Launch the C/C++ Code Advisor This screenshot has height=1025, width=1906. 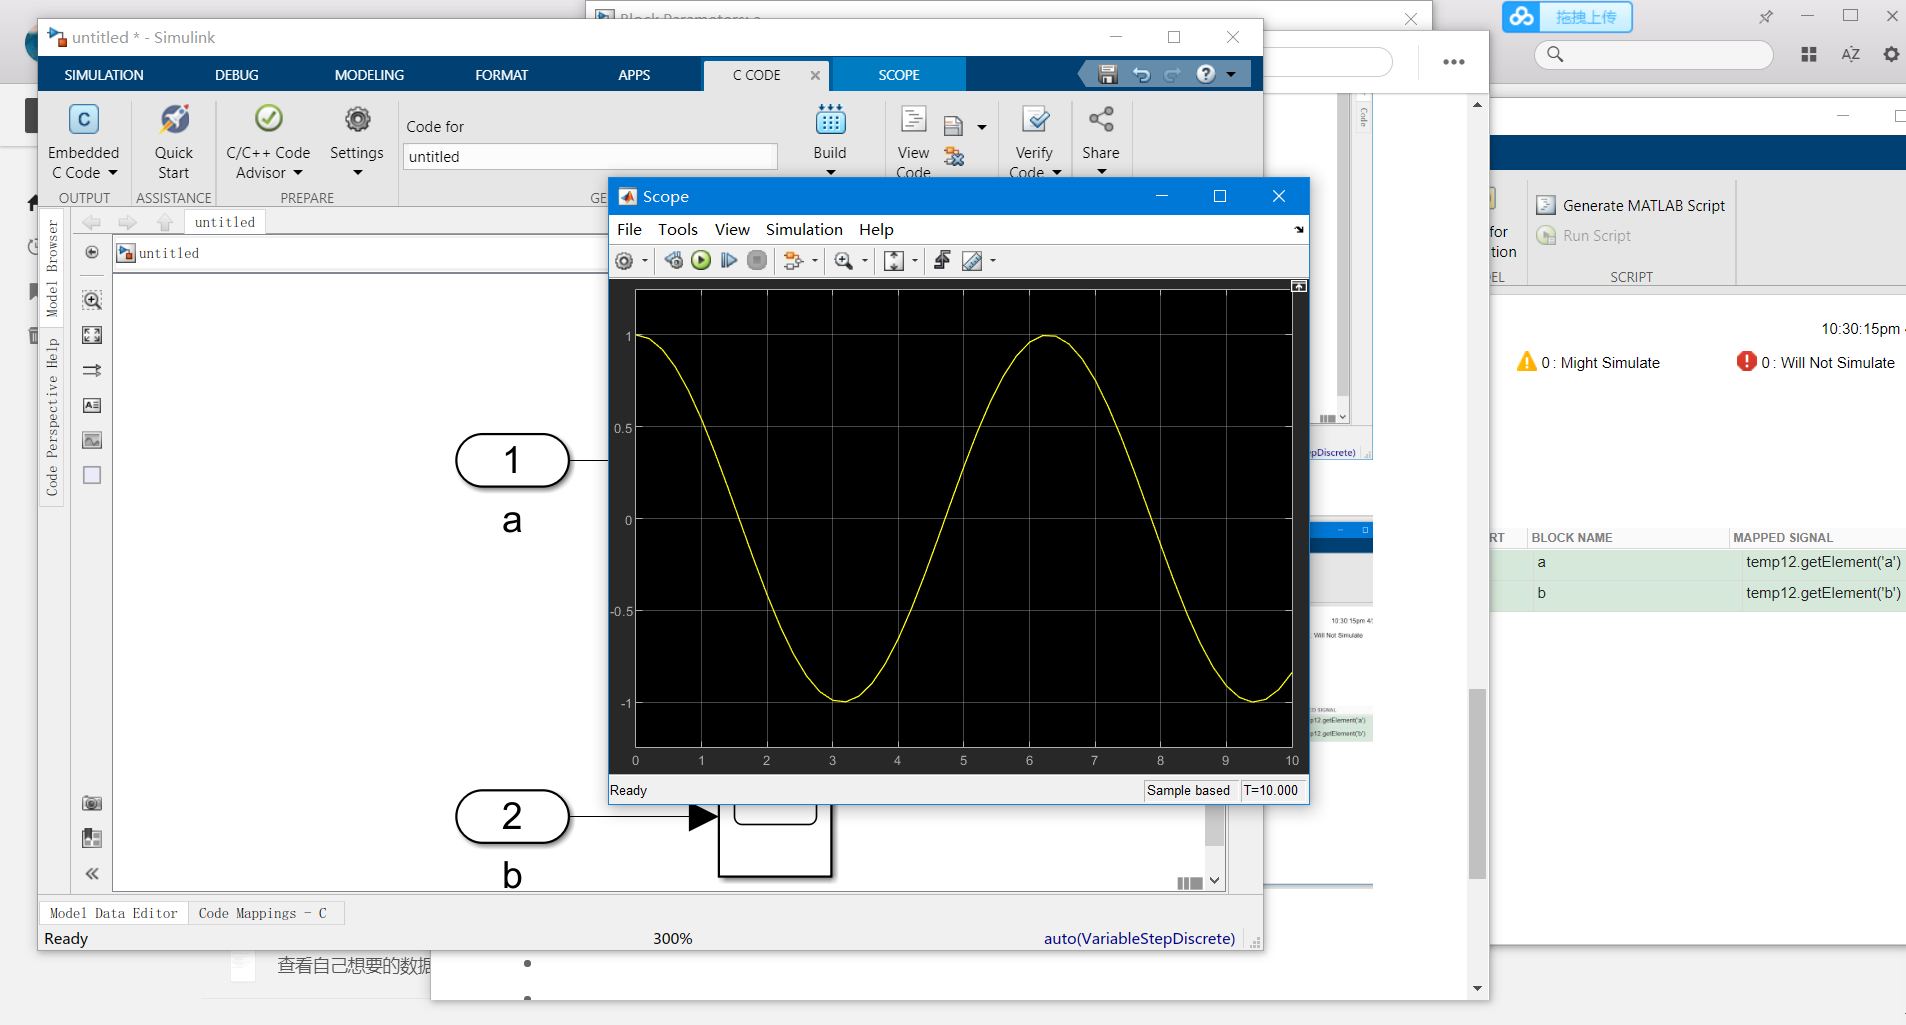pos(267,140)
